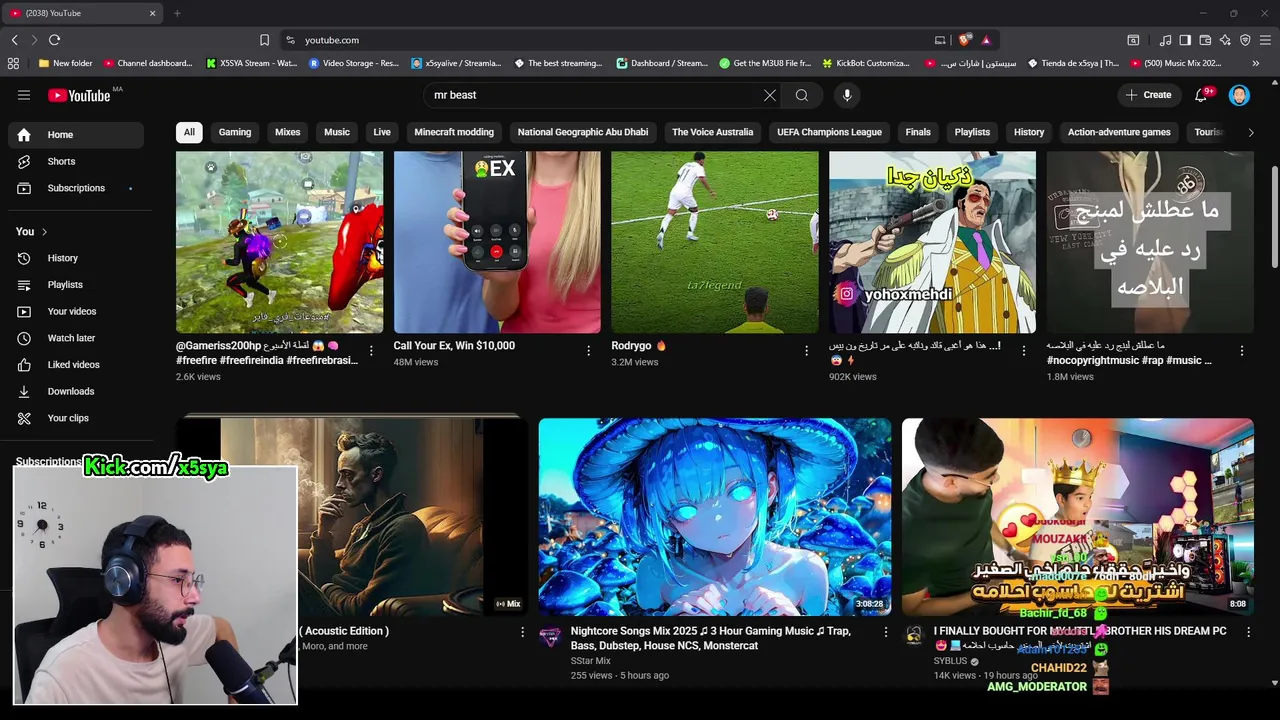Open the Brave Playlist music note icon

pyautogui.click(x=1165, y=40)
